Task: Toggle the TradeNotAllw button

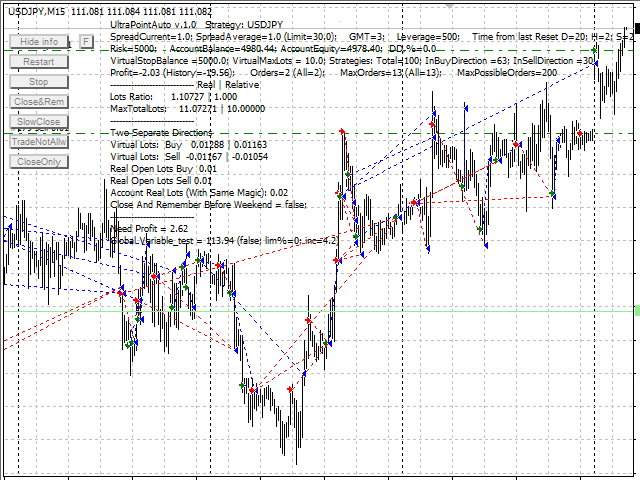Action: [39, 142]
